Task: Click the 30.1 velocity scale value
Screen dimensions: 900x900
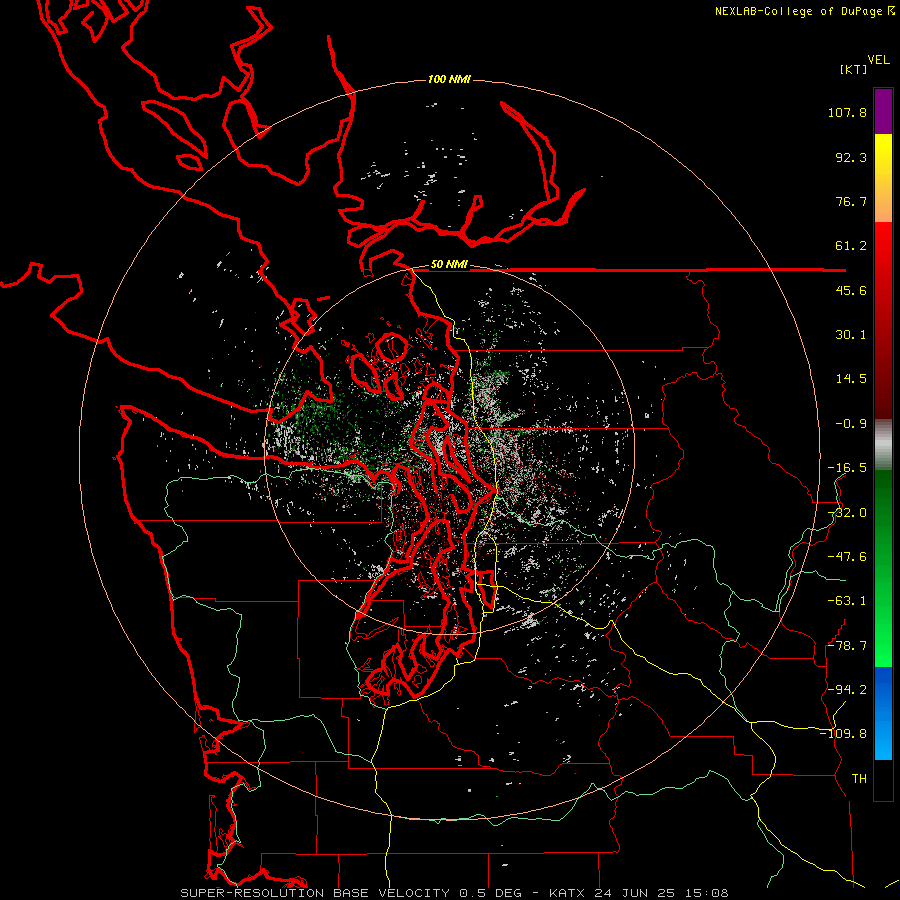Action: 851,335
